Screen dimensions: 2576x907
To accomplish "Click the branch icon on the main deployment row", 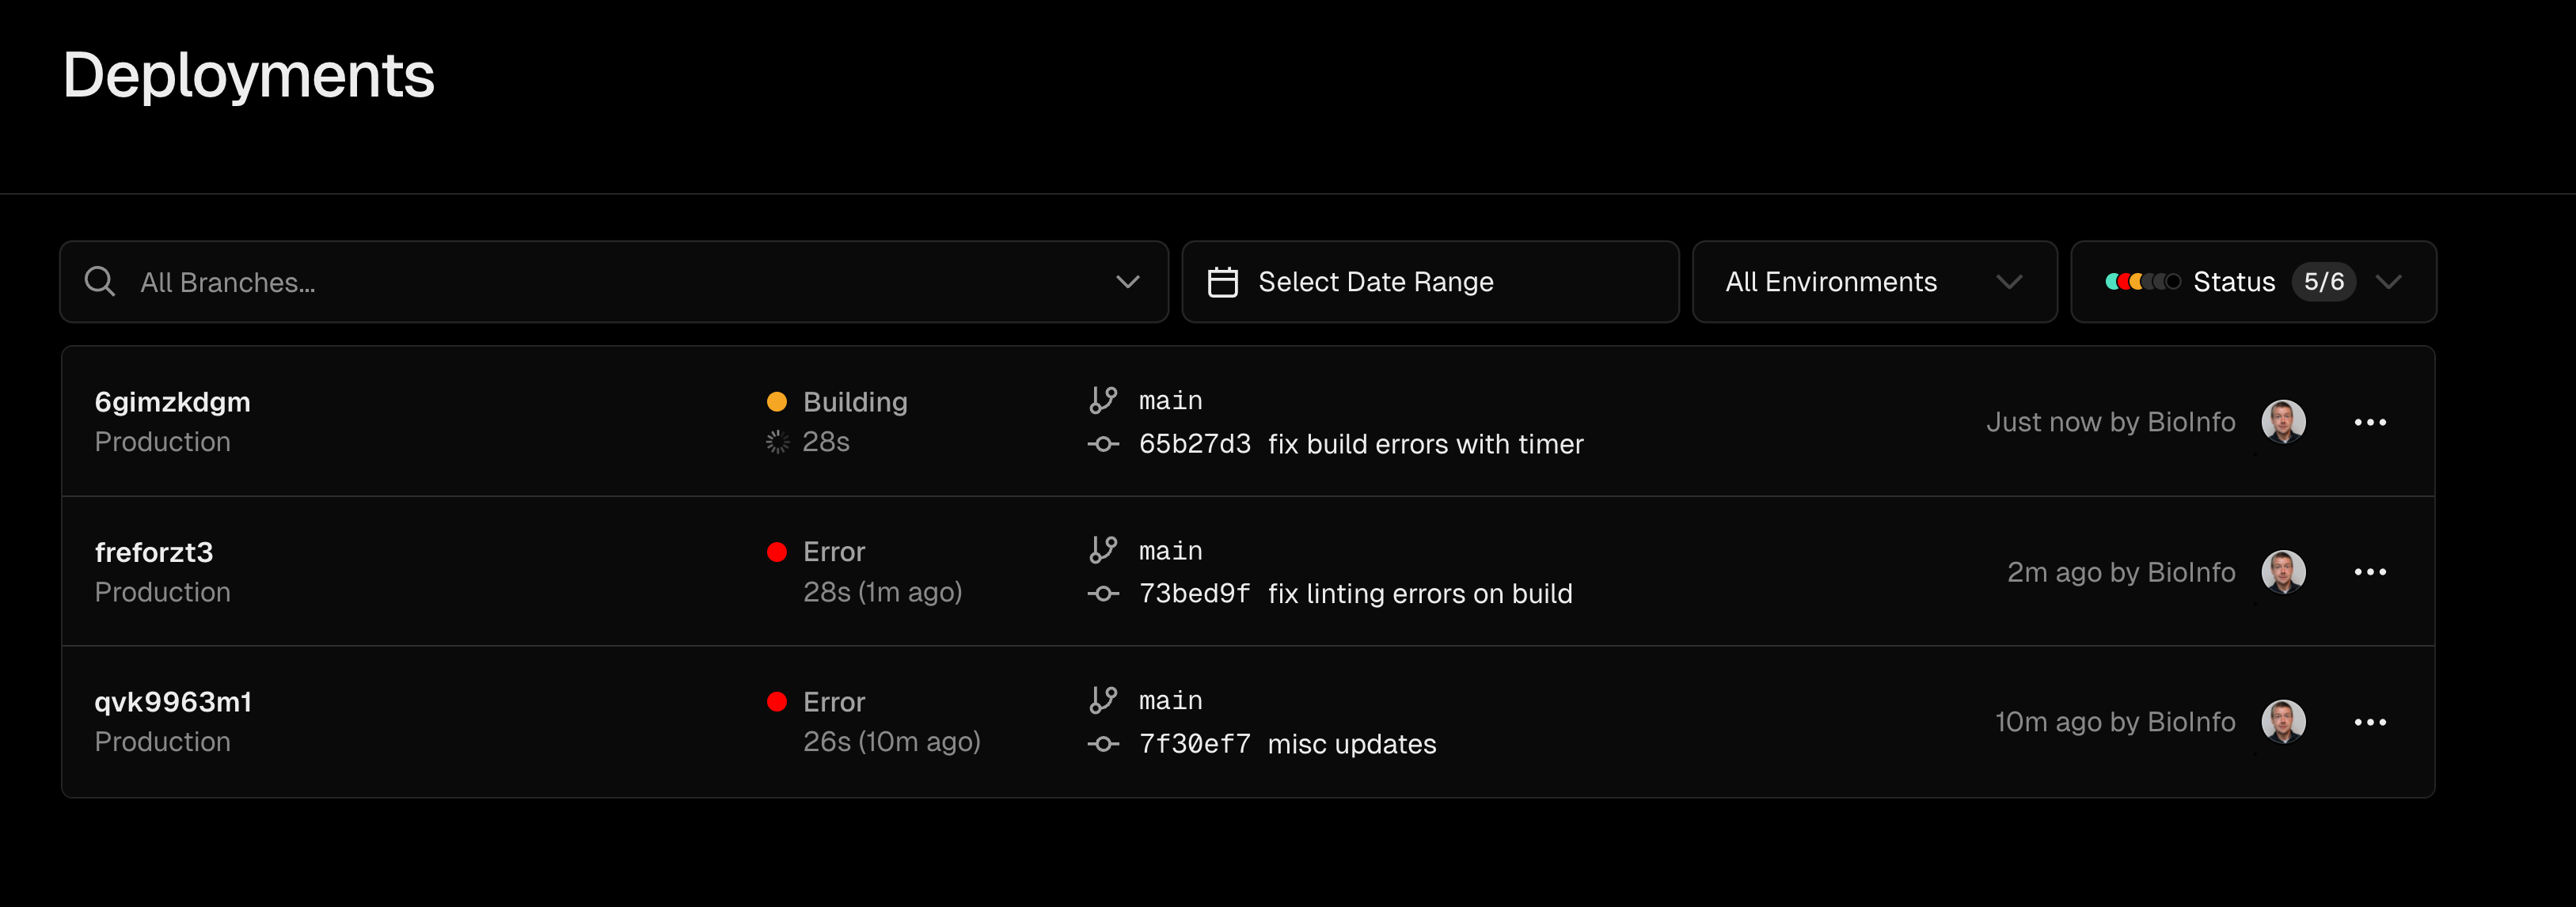I will [1105, 399].
